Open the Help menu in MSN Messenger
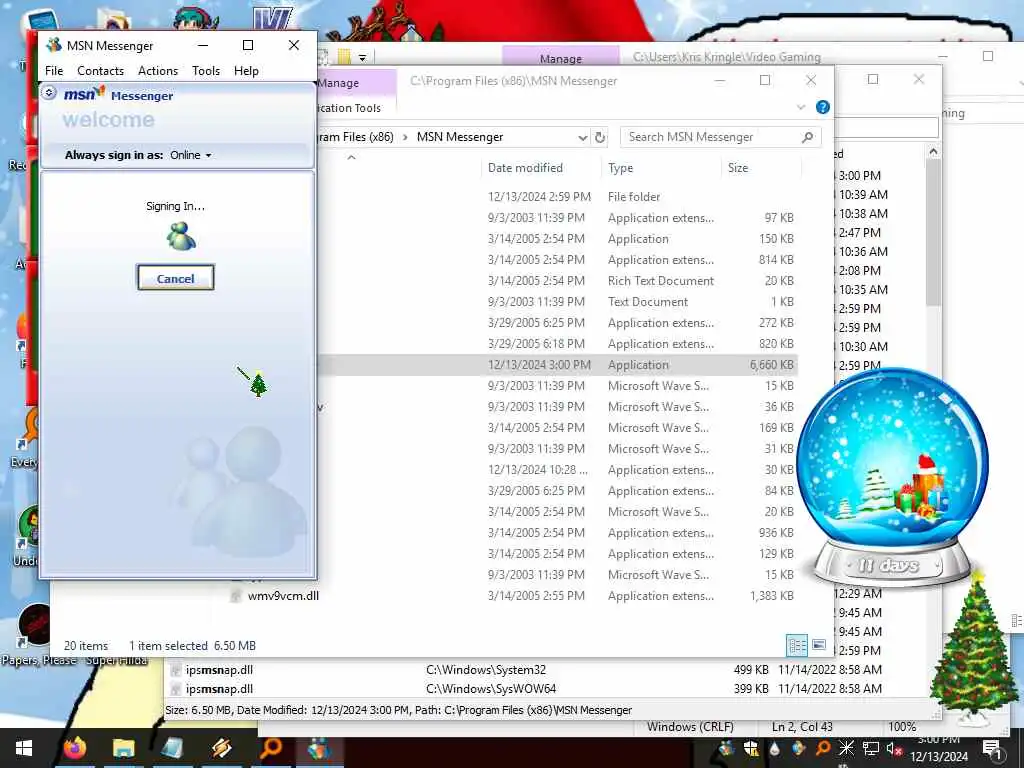The width and height of the screenshot is (1024, 768). [246, 71]
